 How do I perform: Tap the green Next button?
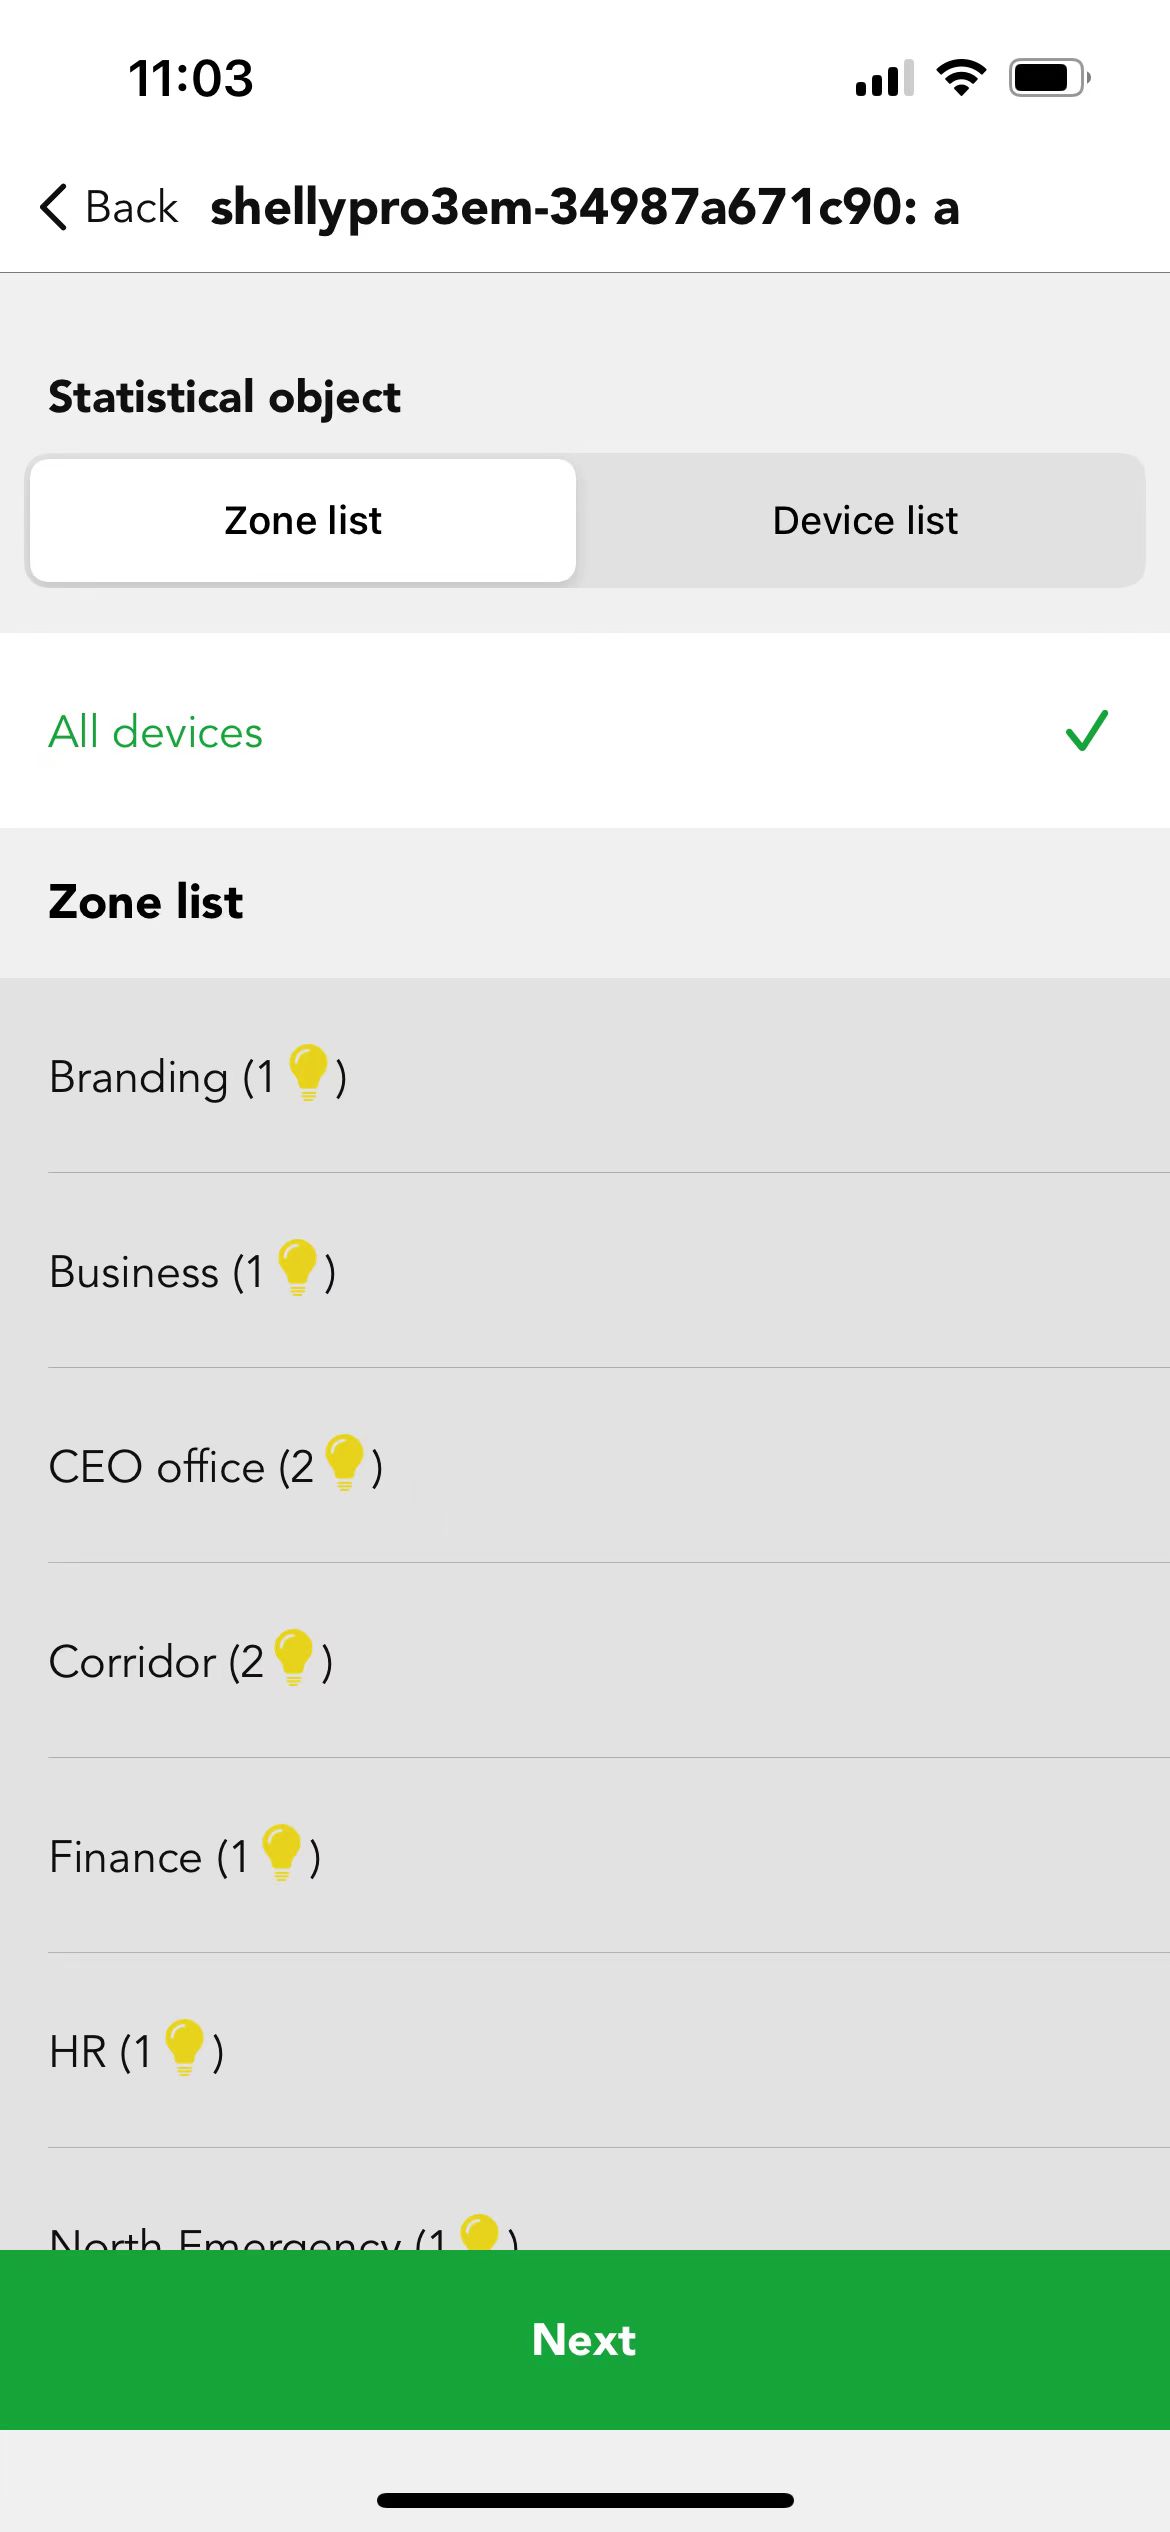pos(585,2340)
